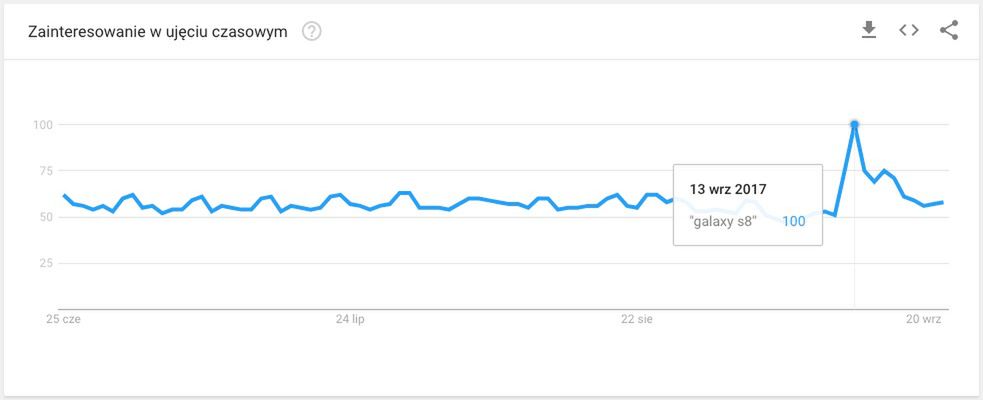Click the trend line's leftmost starting point

(x=64, y=195)
